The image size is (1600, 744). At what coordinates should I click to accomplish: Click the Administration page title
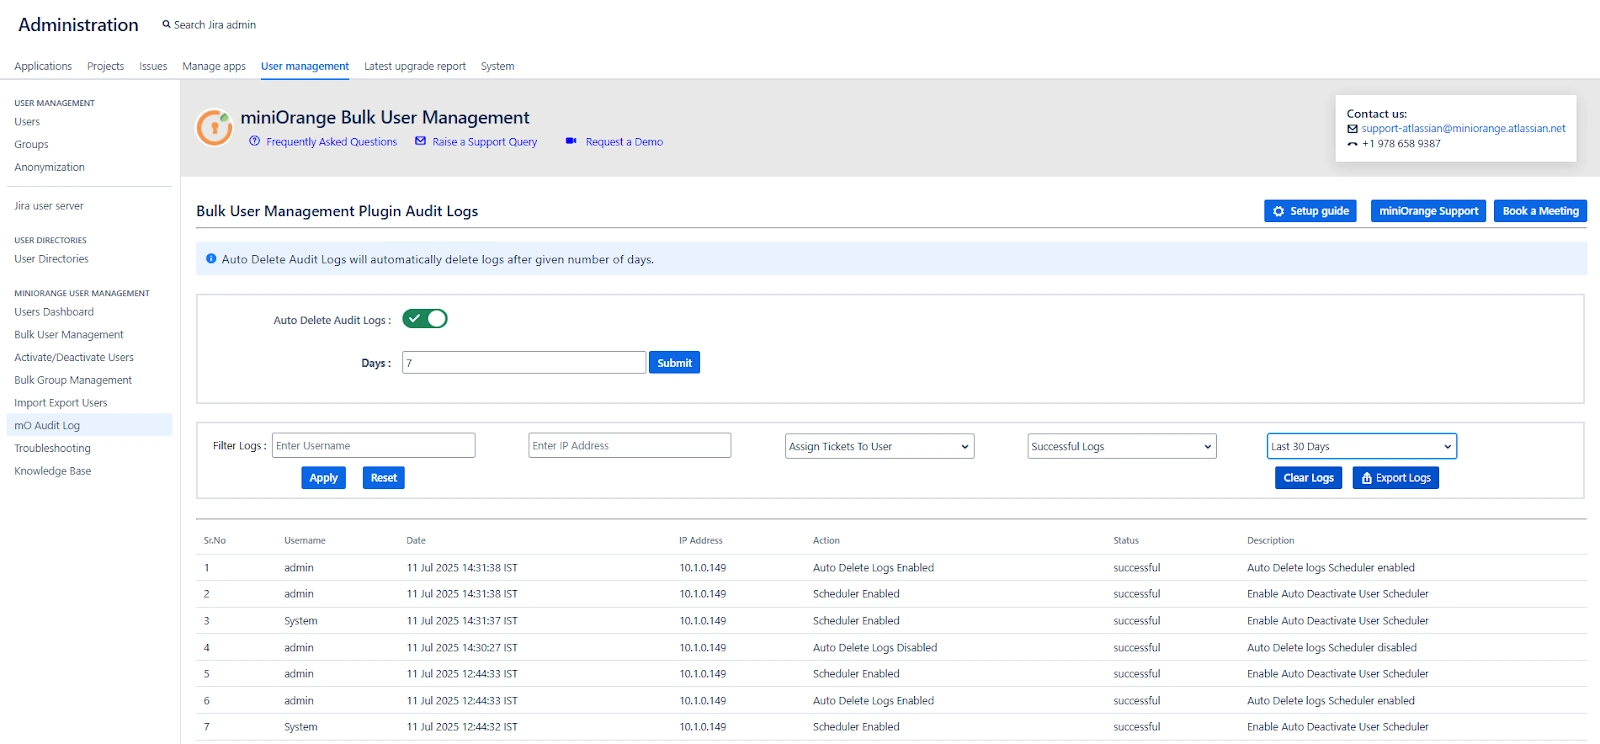coord(78,25)
